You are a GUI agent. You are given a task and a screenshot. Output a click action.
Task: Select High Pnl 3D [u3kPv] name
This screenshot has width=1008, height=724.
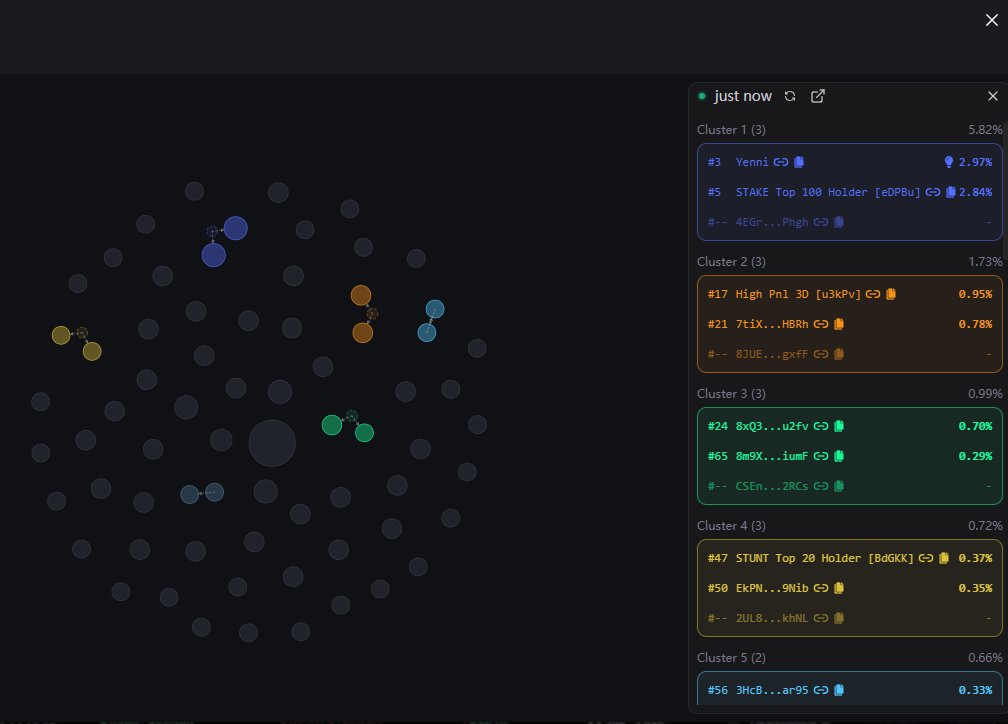798,294
